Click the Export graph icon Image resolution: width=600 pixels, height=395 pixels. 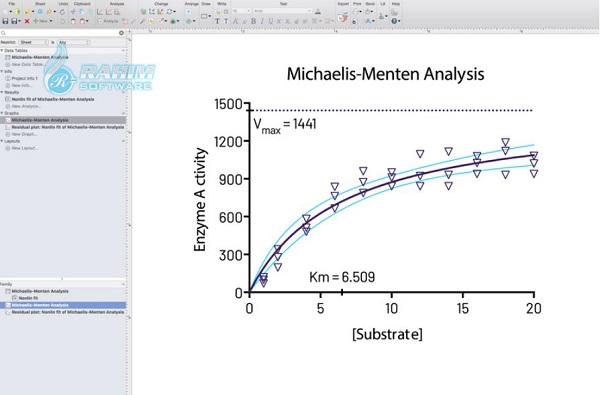[343, 18]
